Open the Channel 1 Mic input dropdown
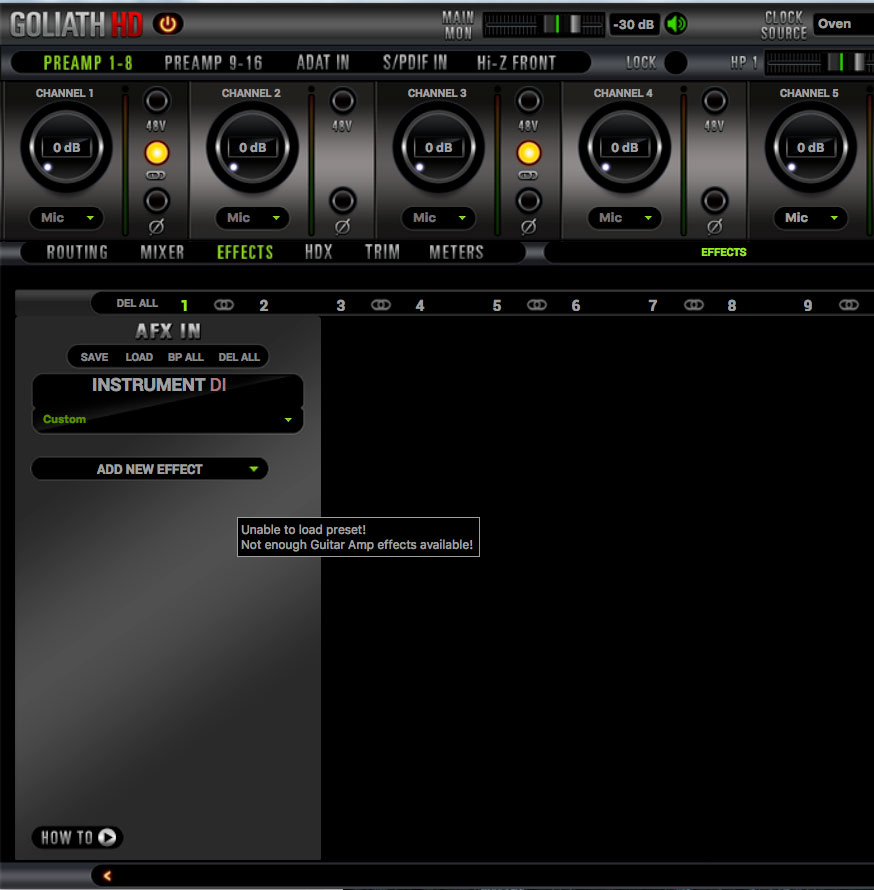This screenshot has height=890, width=874. pos(66,218)
